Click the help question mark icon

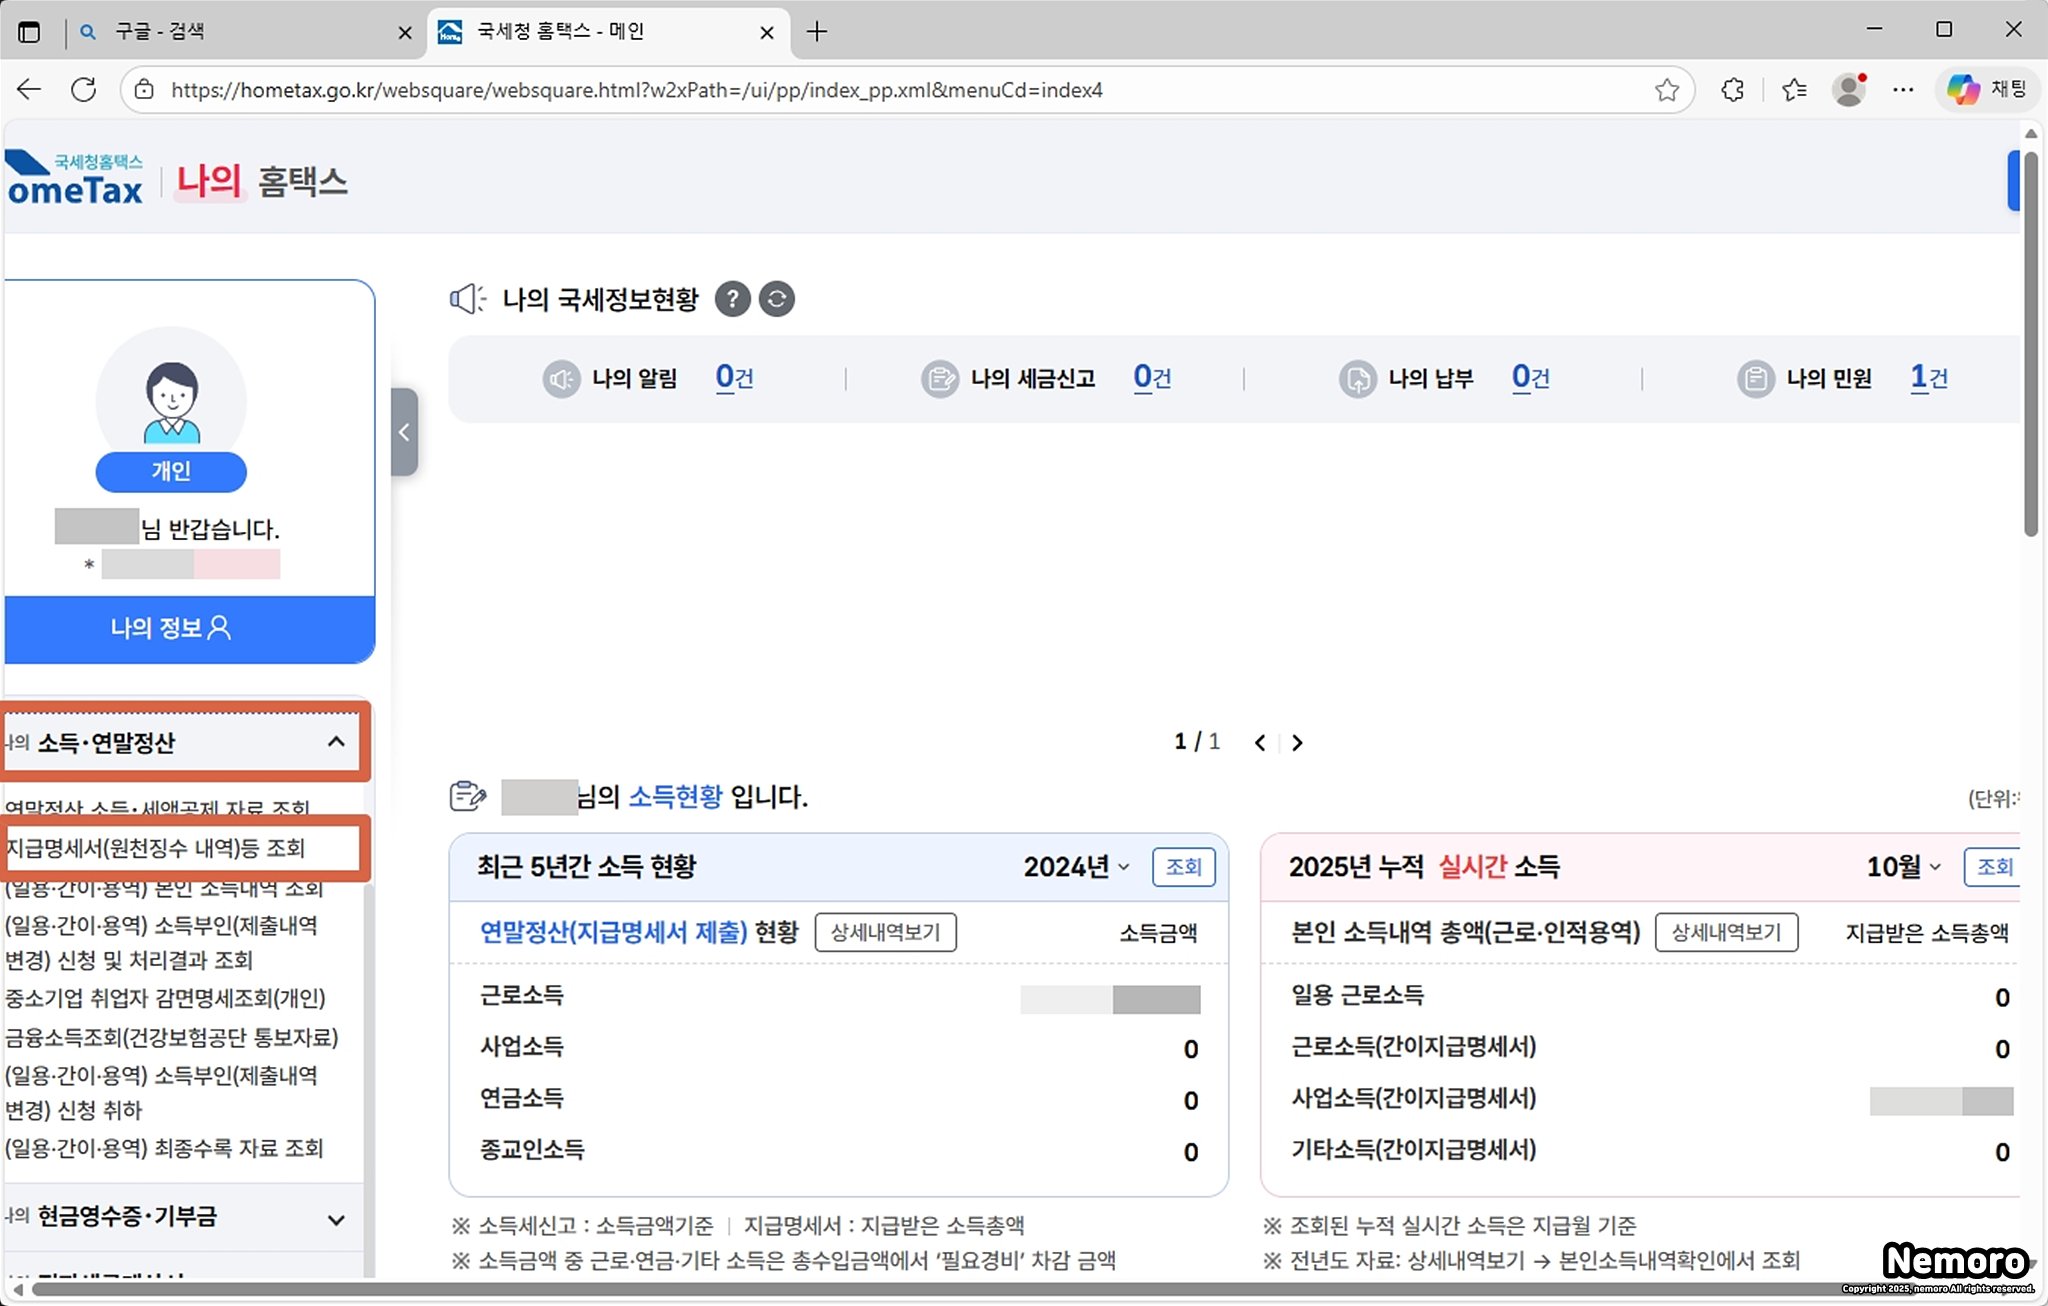[x=732, y=299]
